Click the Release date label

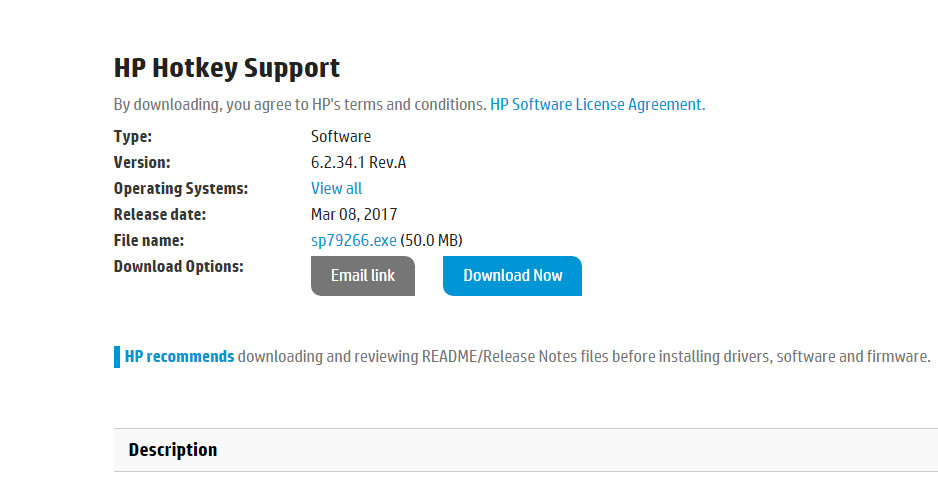coord(160,214)
